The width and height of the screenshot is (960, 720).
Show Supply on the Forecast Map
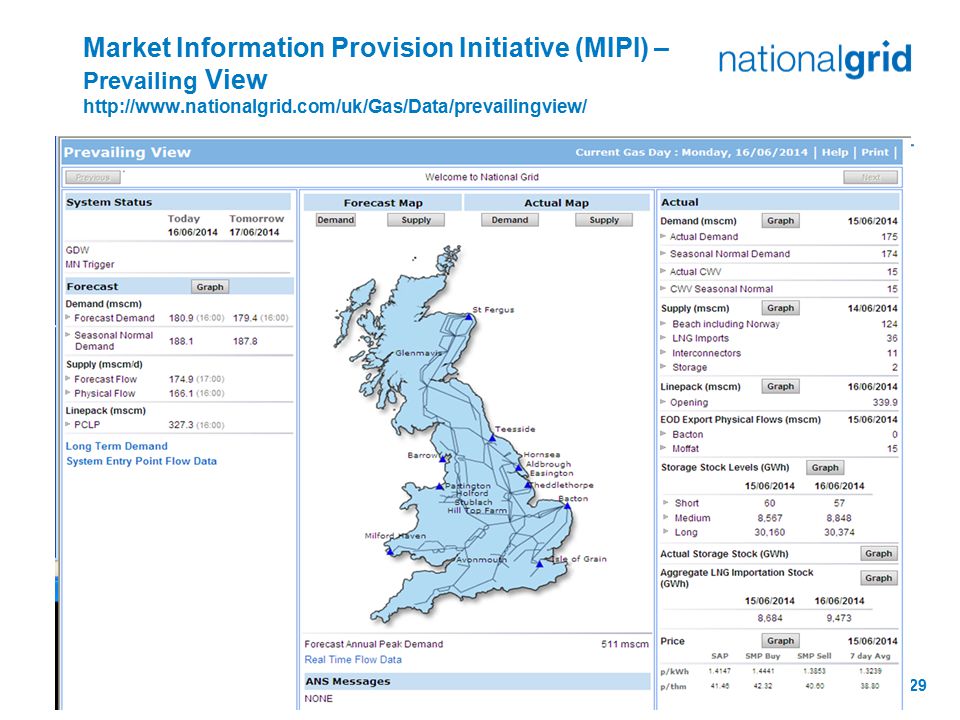416,220
